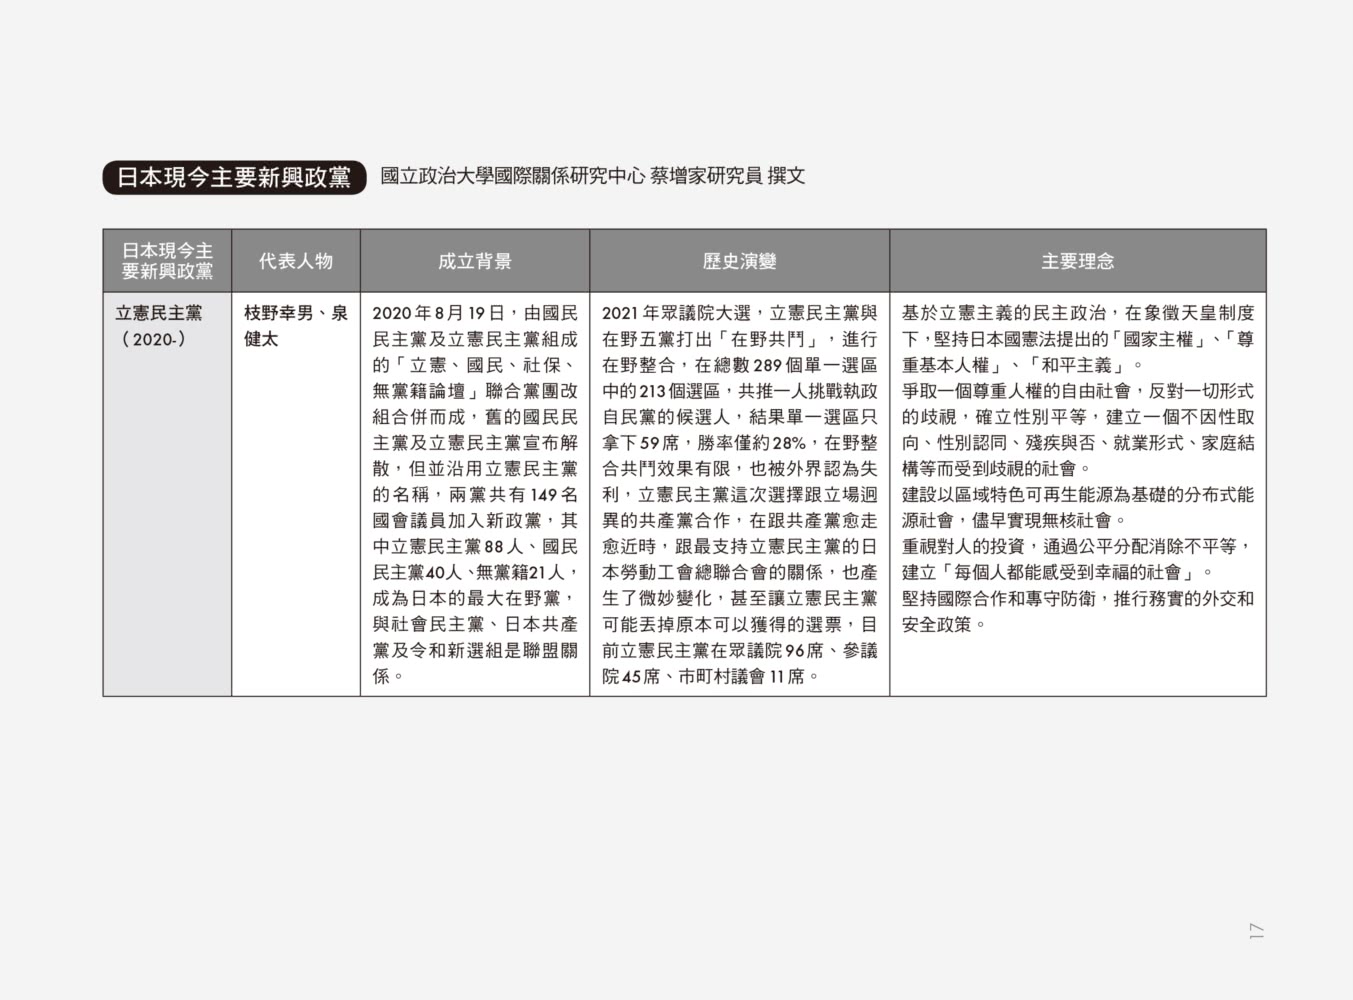Click line 中立憲民主黨88人、國民
The height and width of the screenshot is (1000, 1353).
click(475, 547)
